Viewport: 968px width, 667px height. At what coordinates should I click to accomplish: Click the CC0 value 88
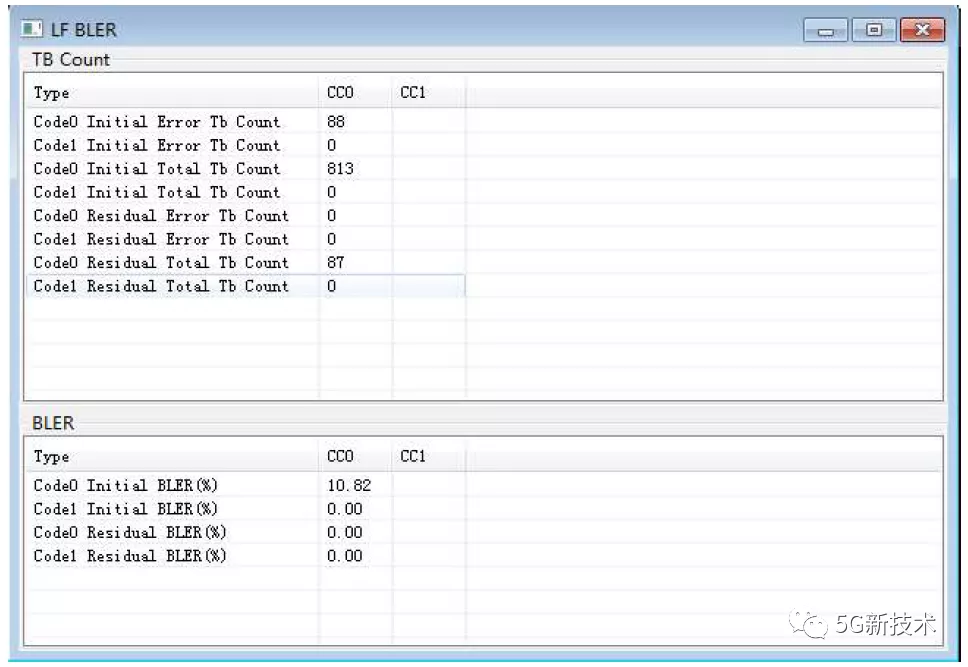coord(336,122)
